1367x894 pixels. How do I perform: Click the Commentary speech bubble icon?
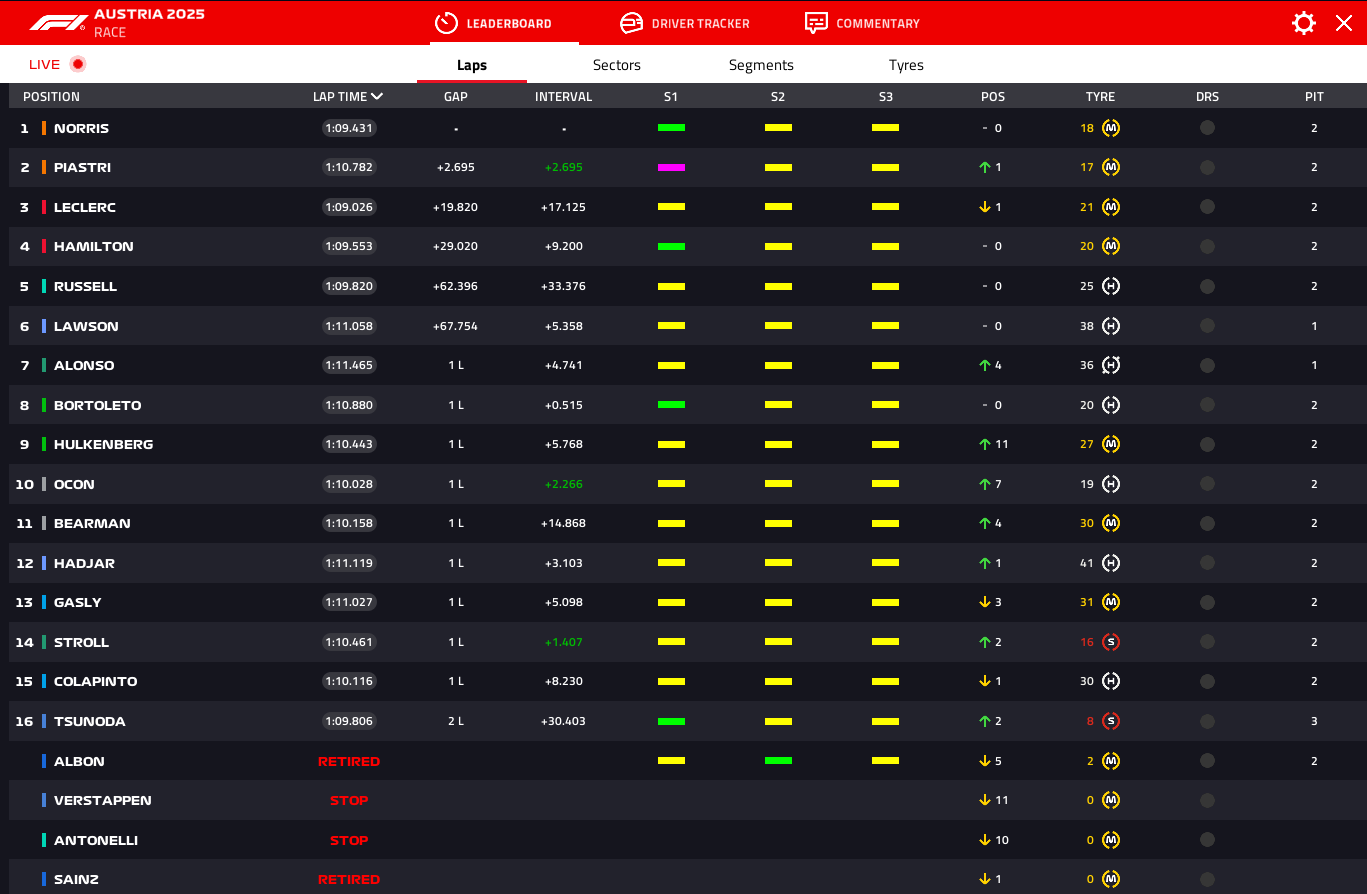click(x=816, y=23)
